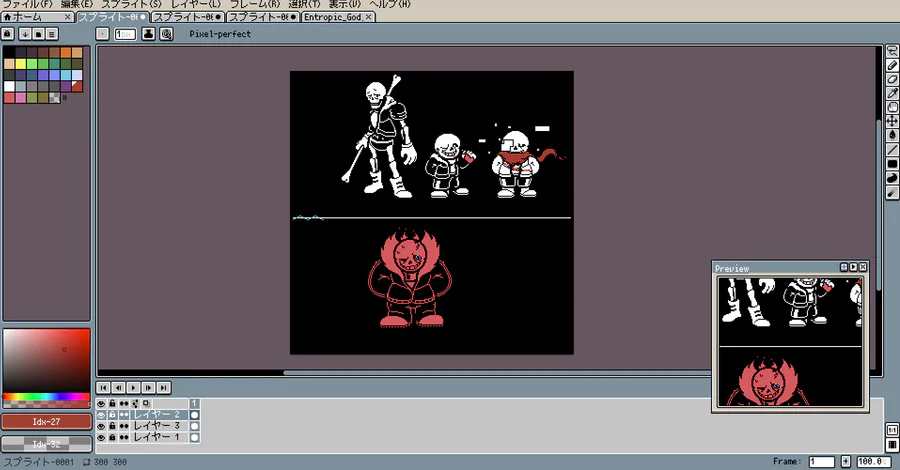Go to last frame
The width and height of the screenshot is (900, 470).
point(163,388)
